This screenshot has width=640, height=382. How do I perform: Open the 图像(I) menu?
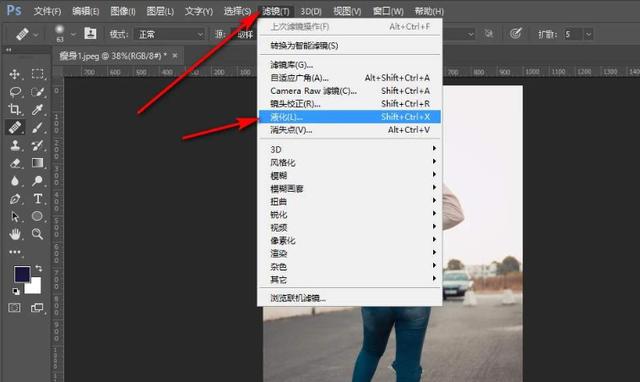(x=123, y=11)
